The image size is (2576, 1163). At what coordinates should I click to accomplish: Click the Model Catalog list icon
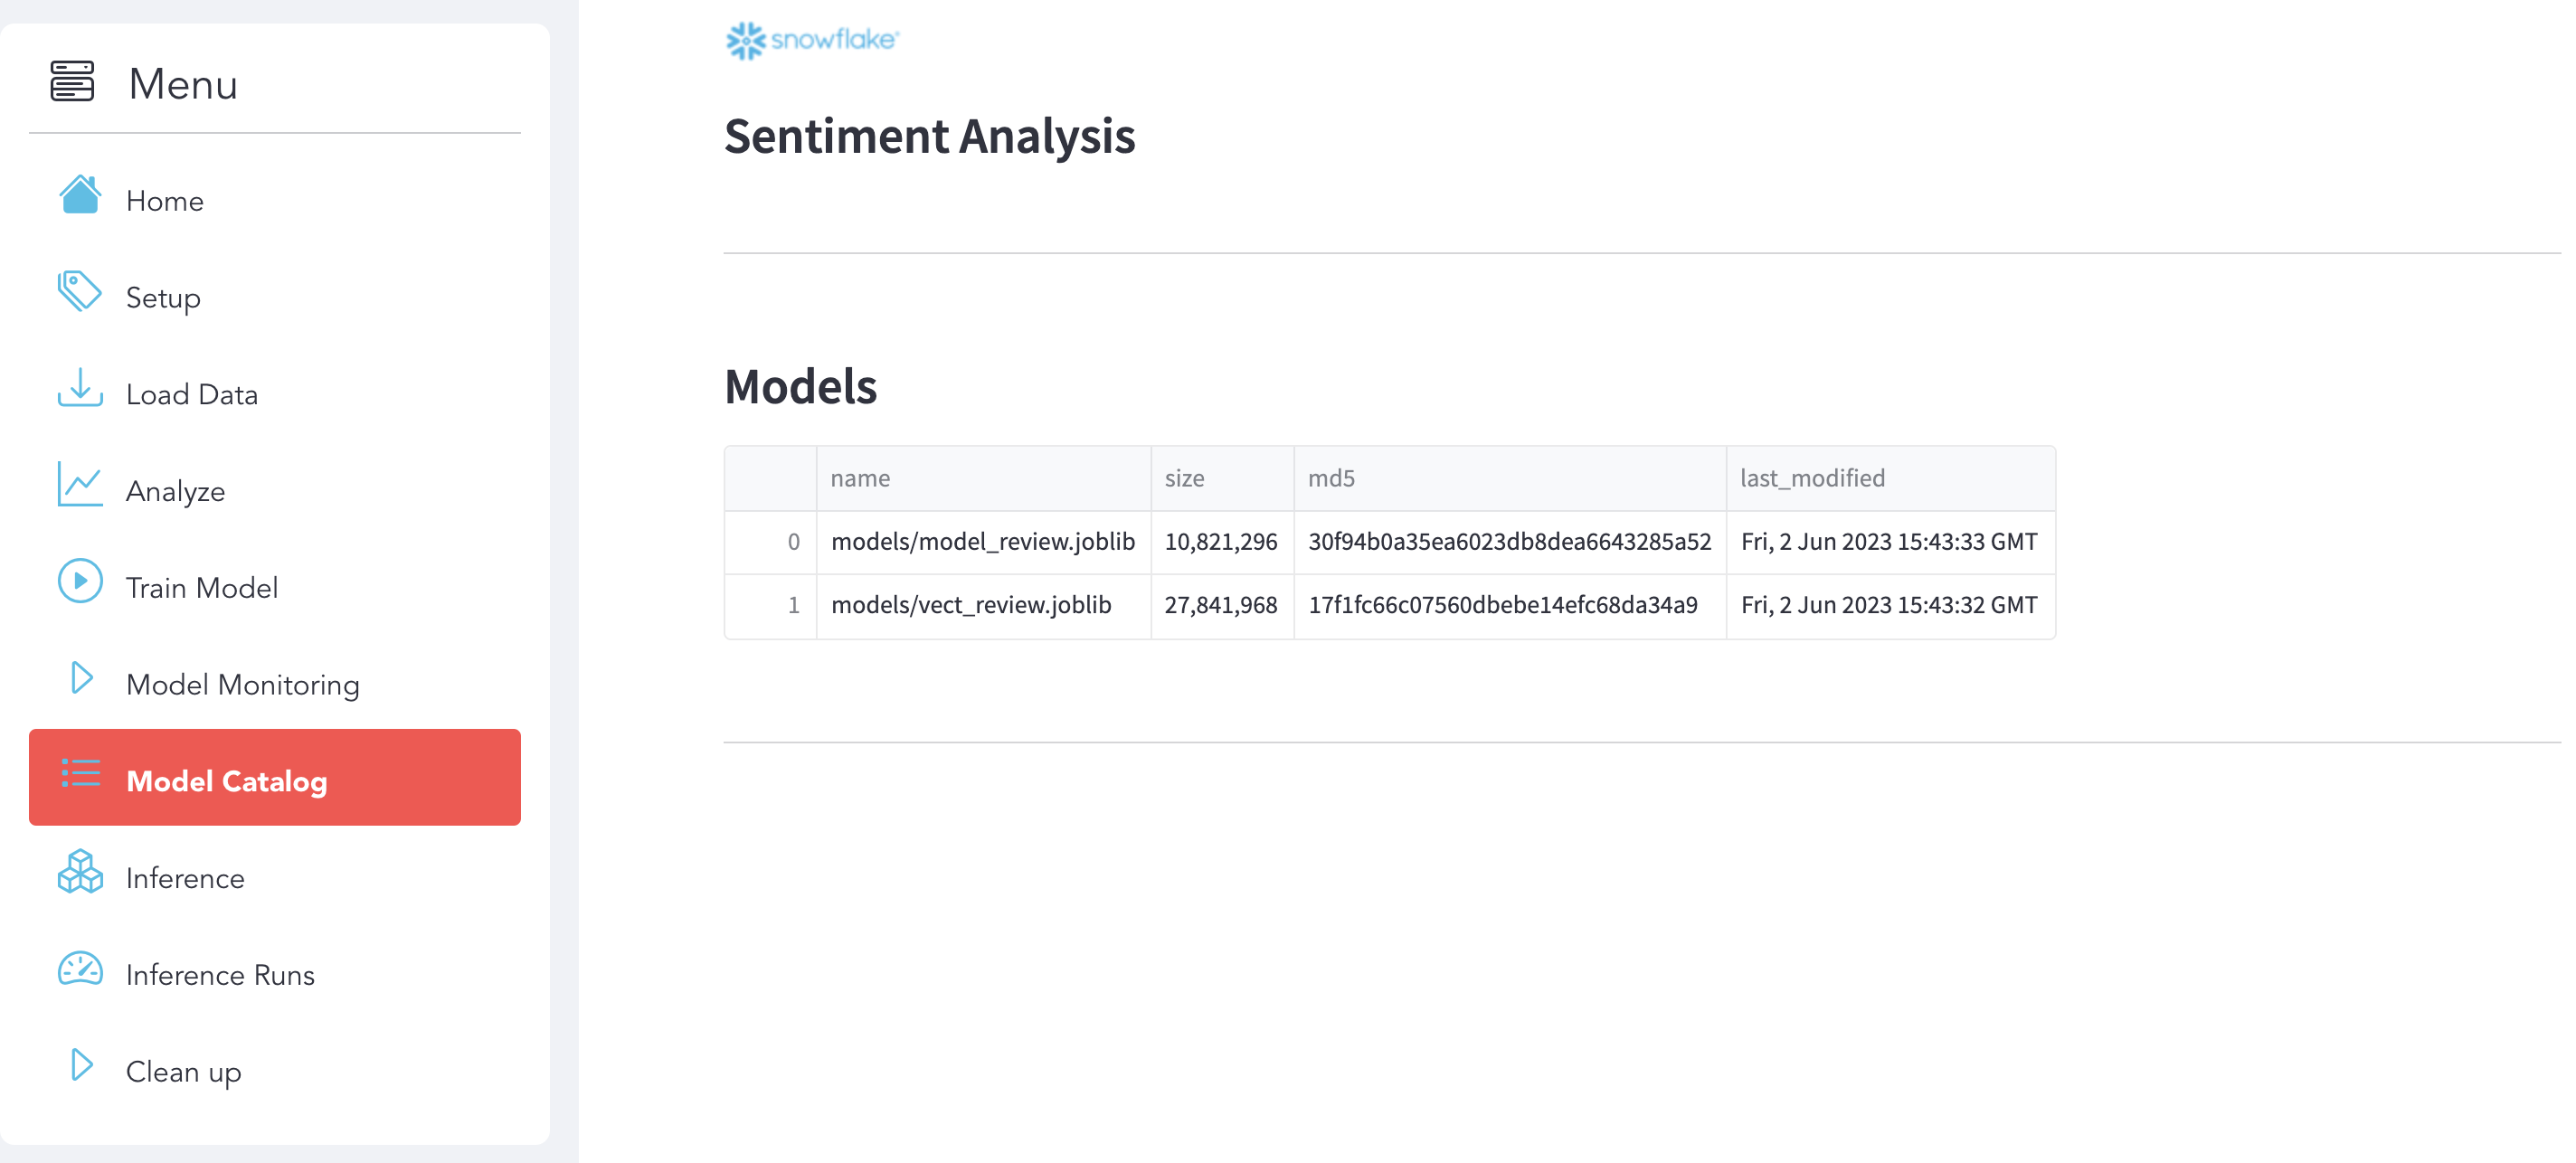[80, 775]
